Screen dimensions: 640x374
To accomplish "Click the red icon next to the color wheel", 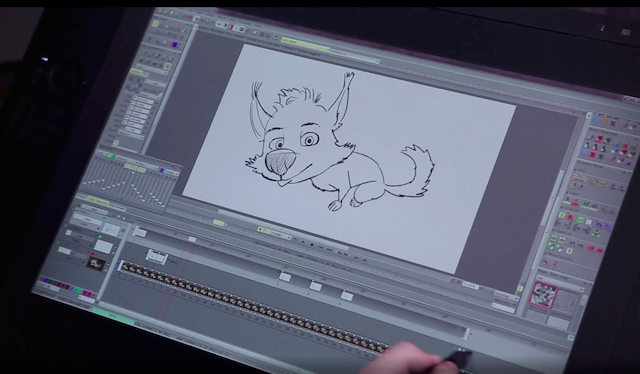I will point(230,27).
